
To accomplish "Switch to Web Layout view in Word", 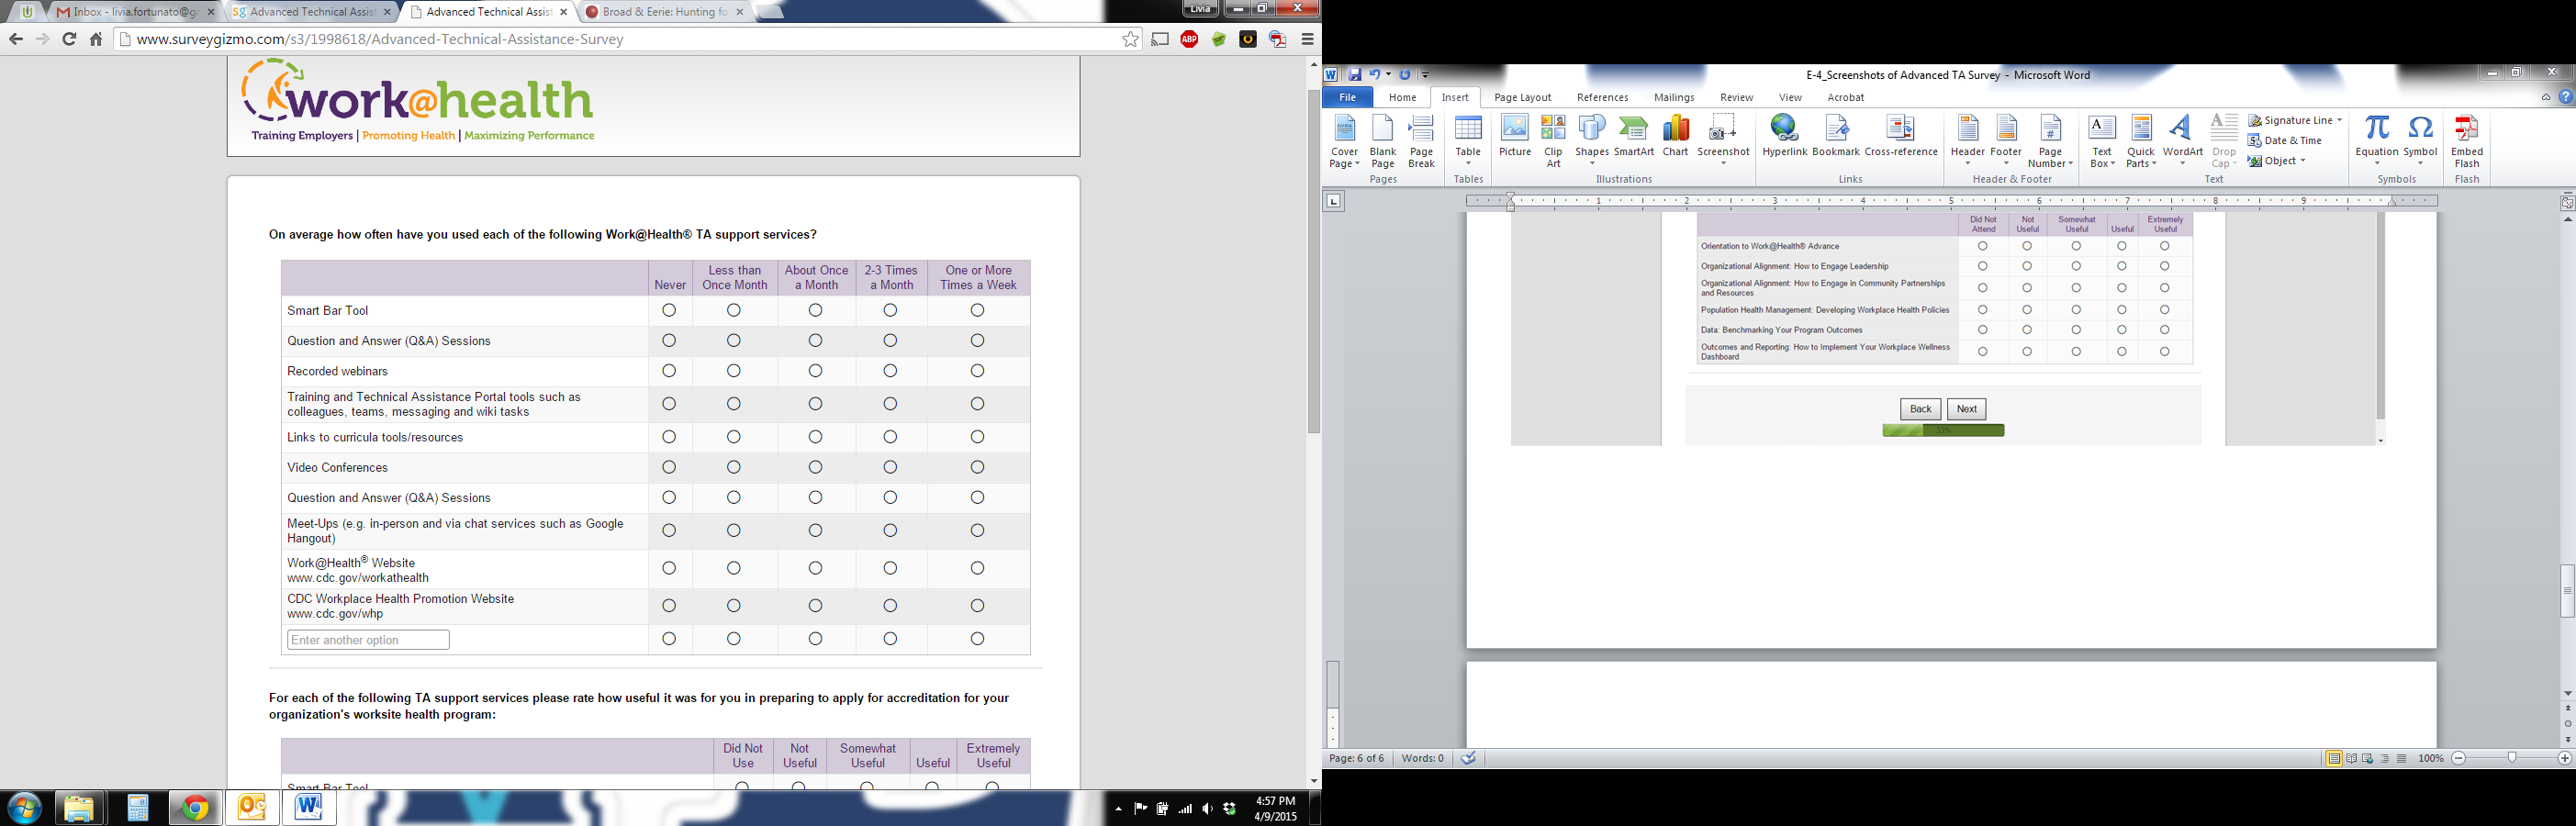I will point(2368,759).
